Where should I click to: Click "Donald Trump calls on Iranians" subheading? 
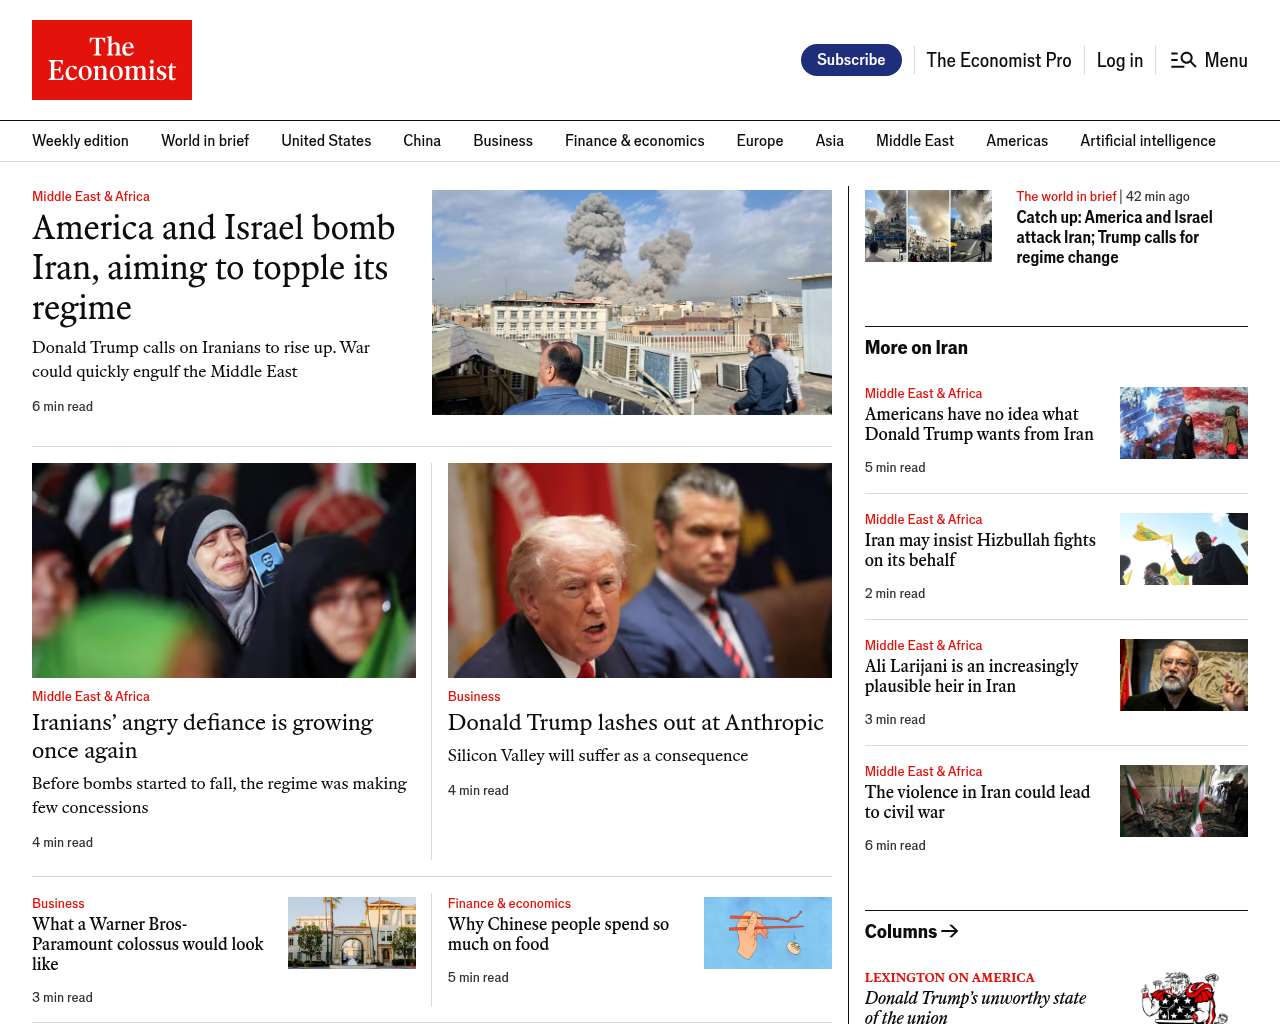point(201,359)
